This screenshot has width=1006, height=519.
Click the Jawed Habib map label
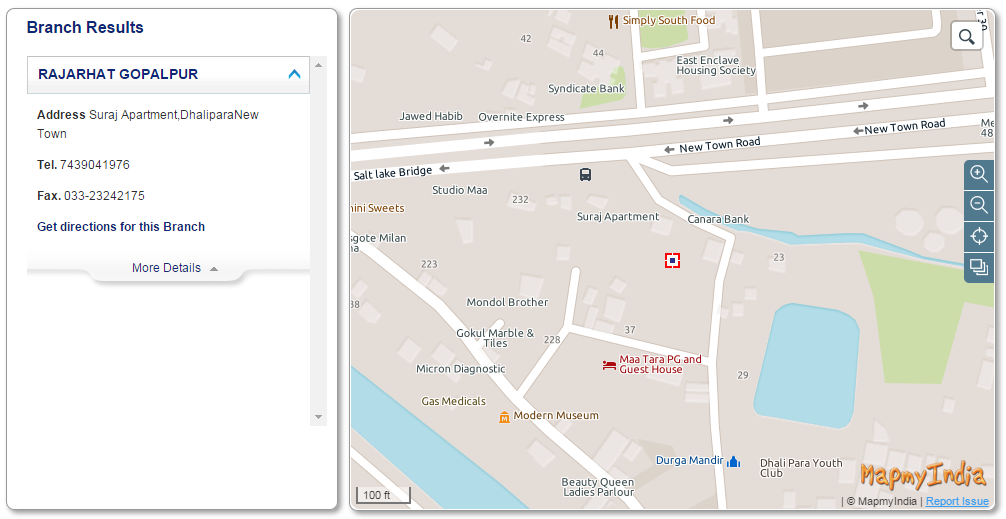(x=431, y=116)
